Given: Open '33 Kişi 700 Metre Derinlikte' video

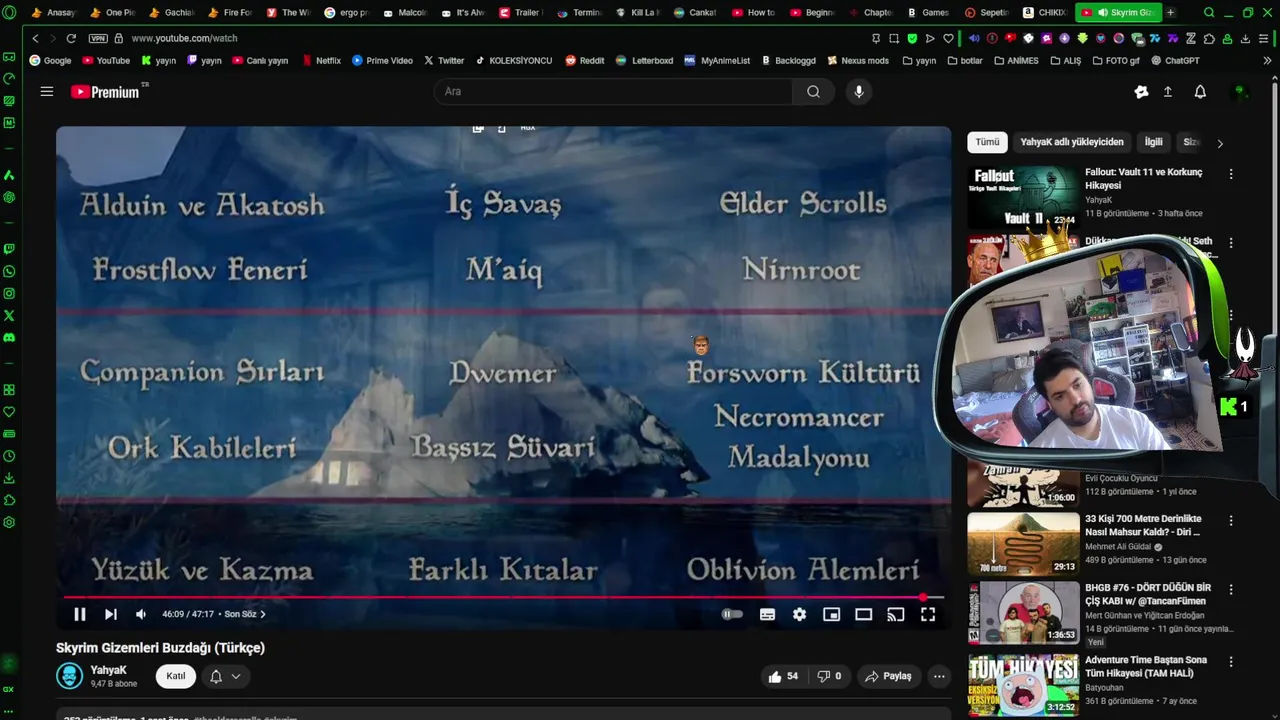Looking at the screenshot, I should [x=1023, y=544].
